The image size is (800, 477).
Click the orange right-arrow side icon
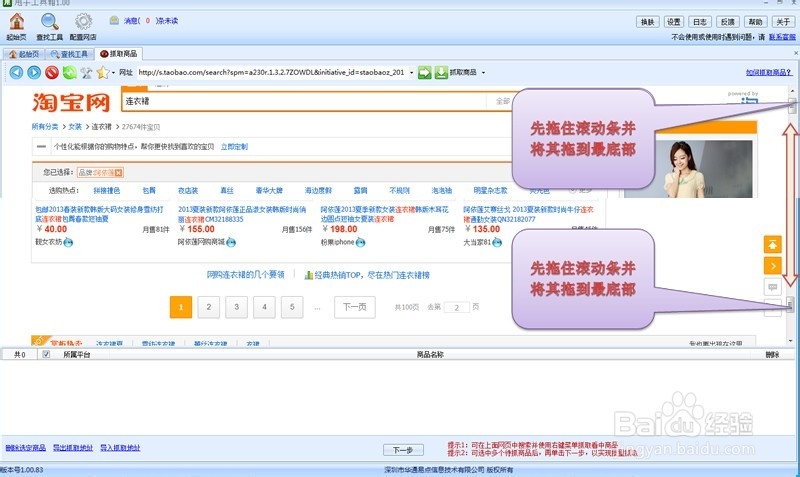pos(772,266)
